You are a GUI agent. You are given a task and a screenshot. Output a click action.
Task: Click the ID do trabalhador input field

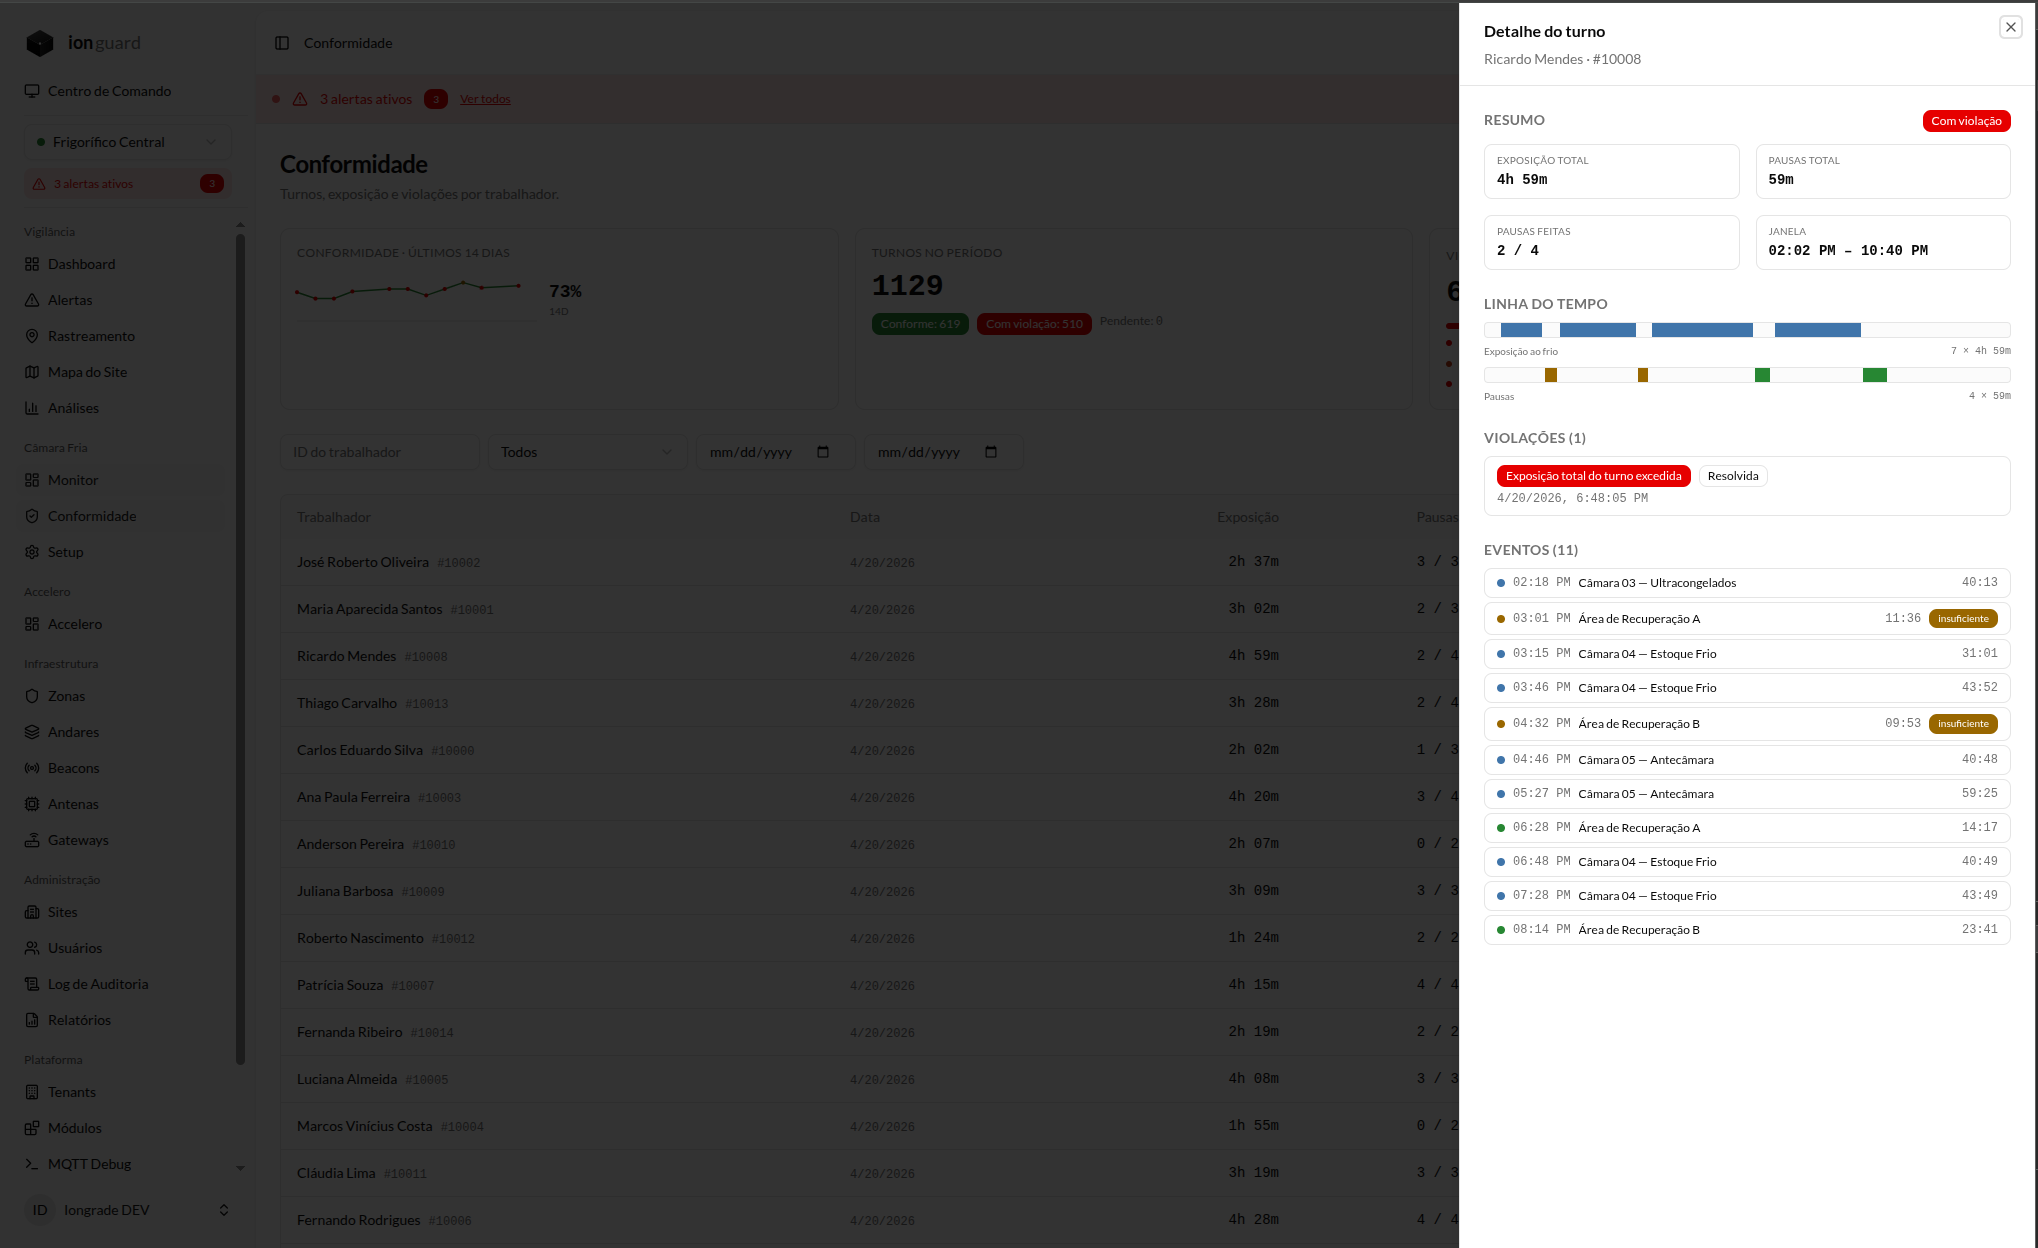(380, 452)
